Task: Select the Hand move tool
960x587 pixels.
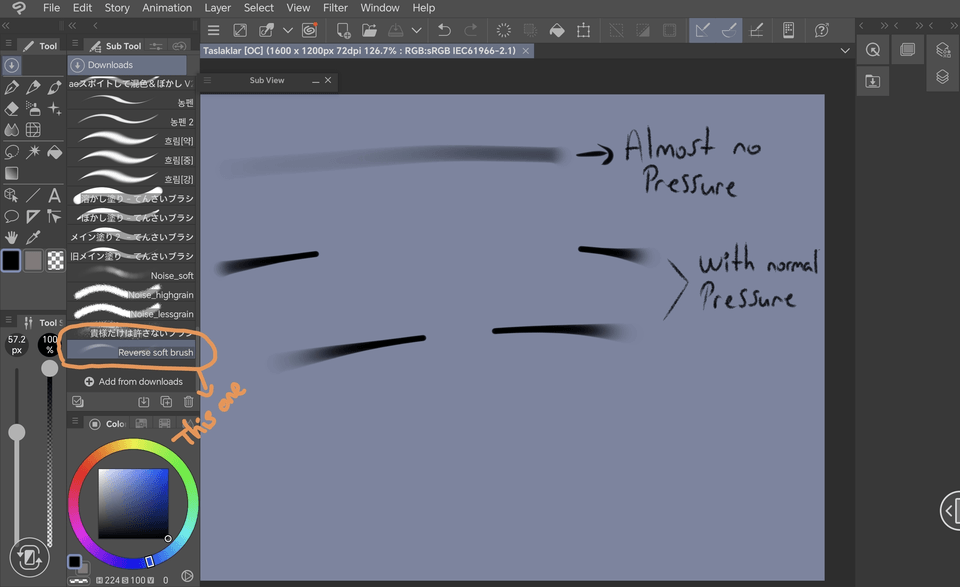Action: point(12,237)
